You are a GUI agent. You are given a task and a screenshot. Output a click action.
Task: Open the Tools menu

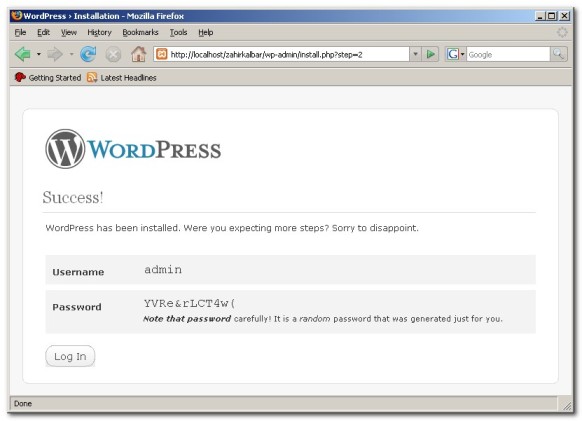pos(178,32)
